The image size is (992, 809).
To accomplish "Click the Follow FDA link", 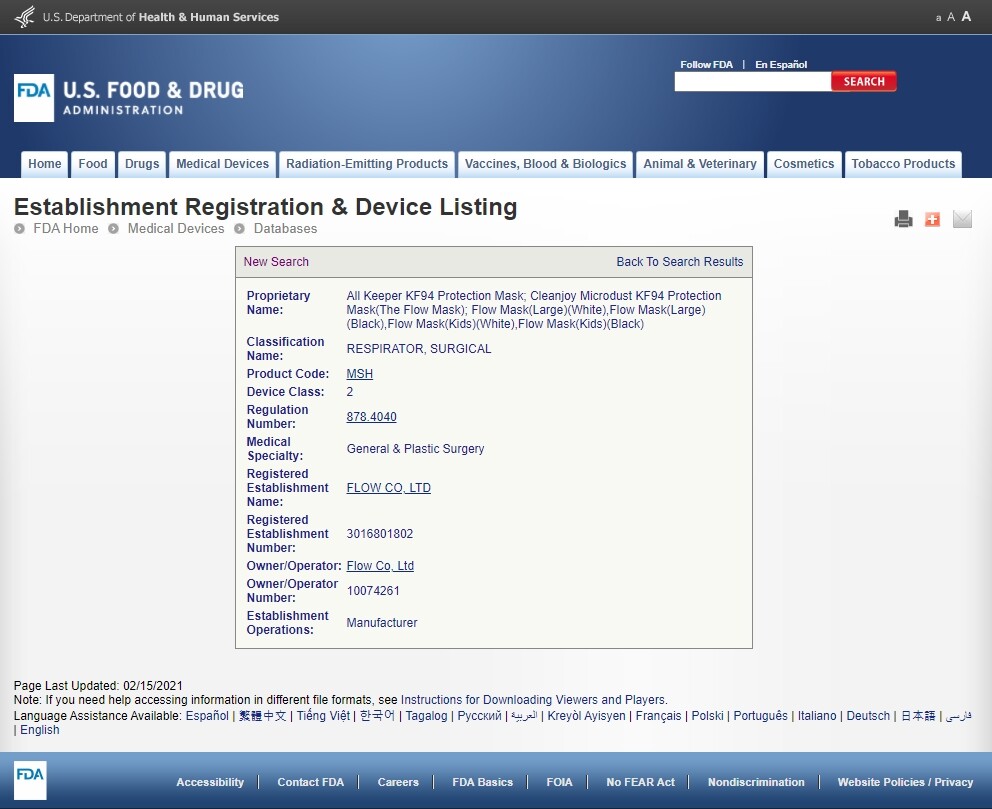I will pos(706,65).
